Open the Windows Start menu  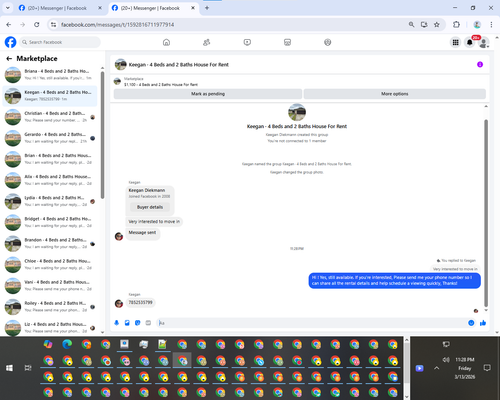[x=9, y=368]
